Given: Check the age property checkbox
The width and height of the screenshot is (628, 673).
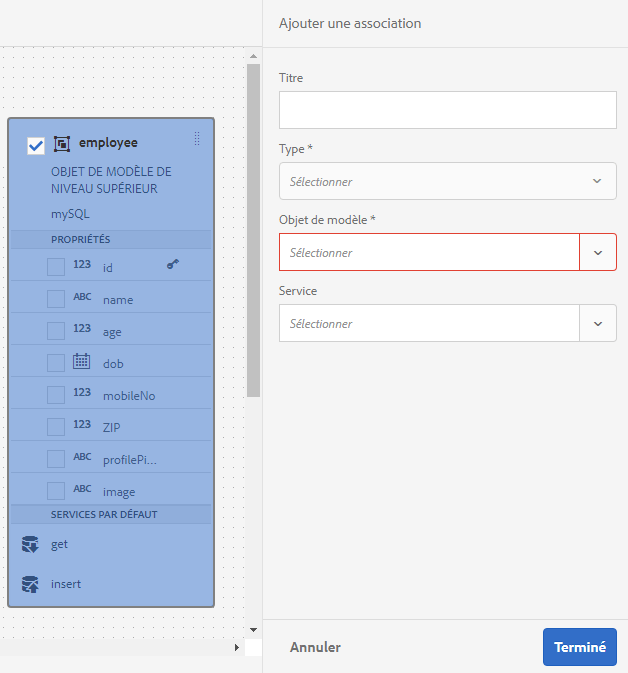Looking at the screenshot, I should (56, 331).
